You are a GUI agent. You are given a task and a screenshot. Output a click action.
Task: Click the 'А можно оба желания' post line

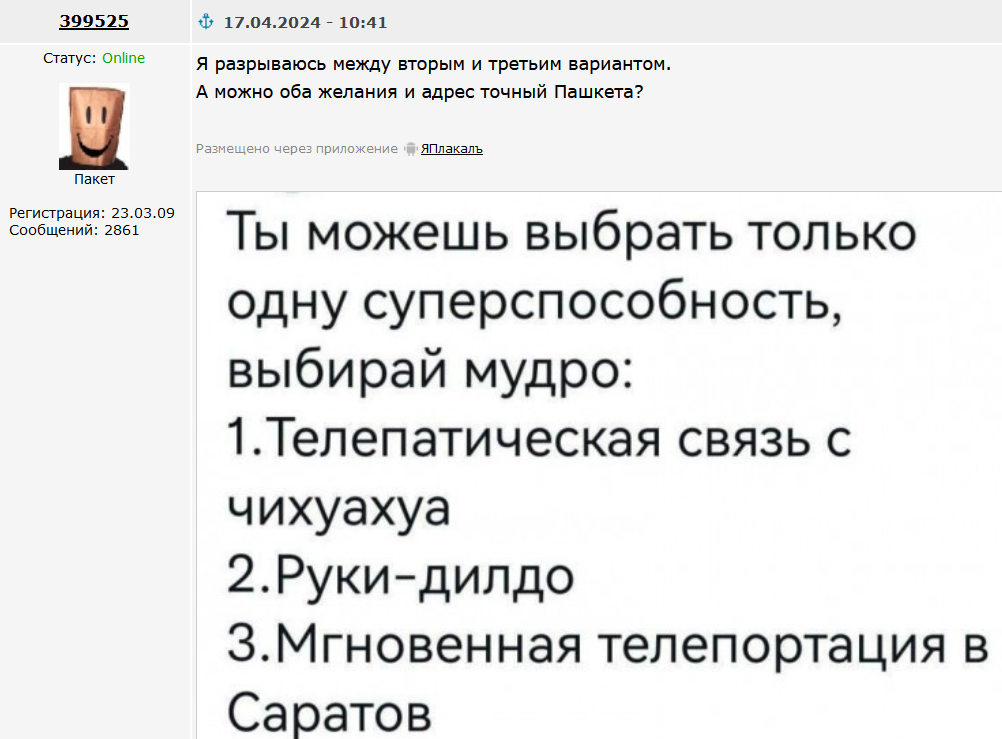pyautogui.click(x=419, y=93)
